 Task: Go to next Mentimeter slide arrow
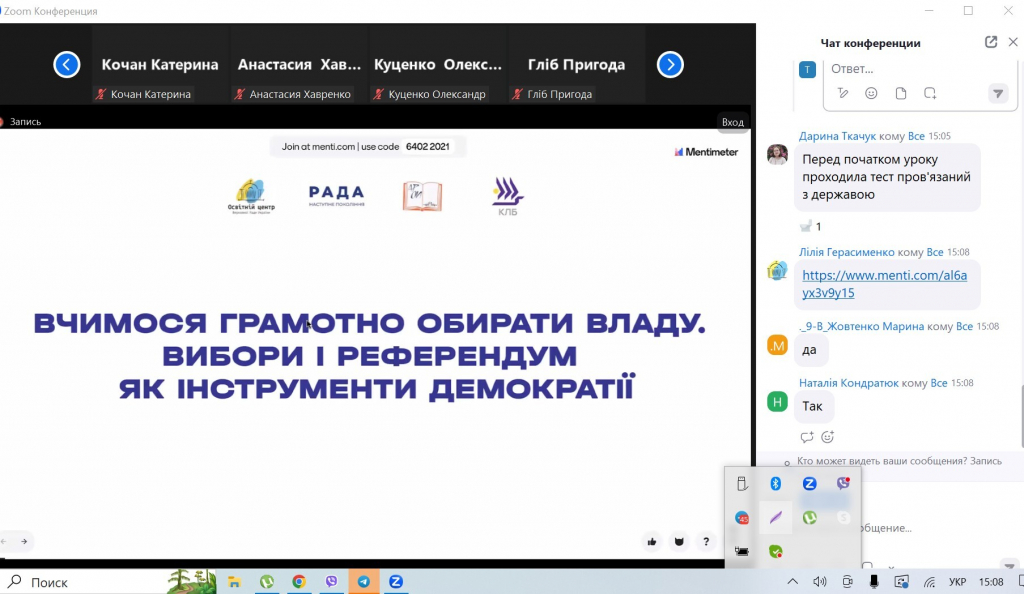pos(24,541)
